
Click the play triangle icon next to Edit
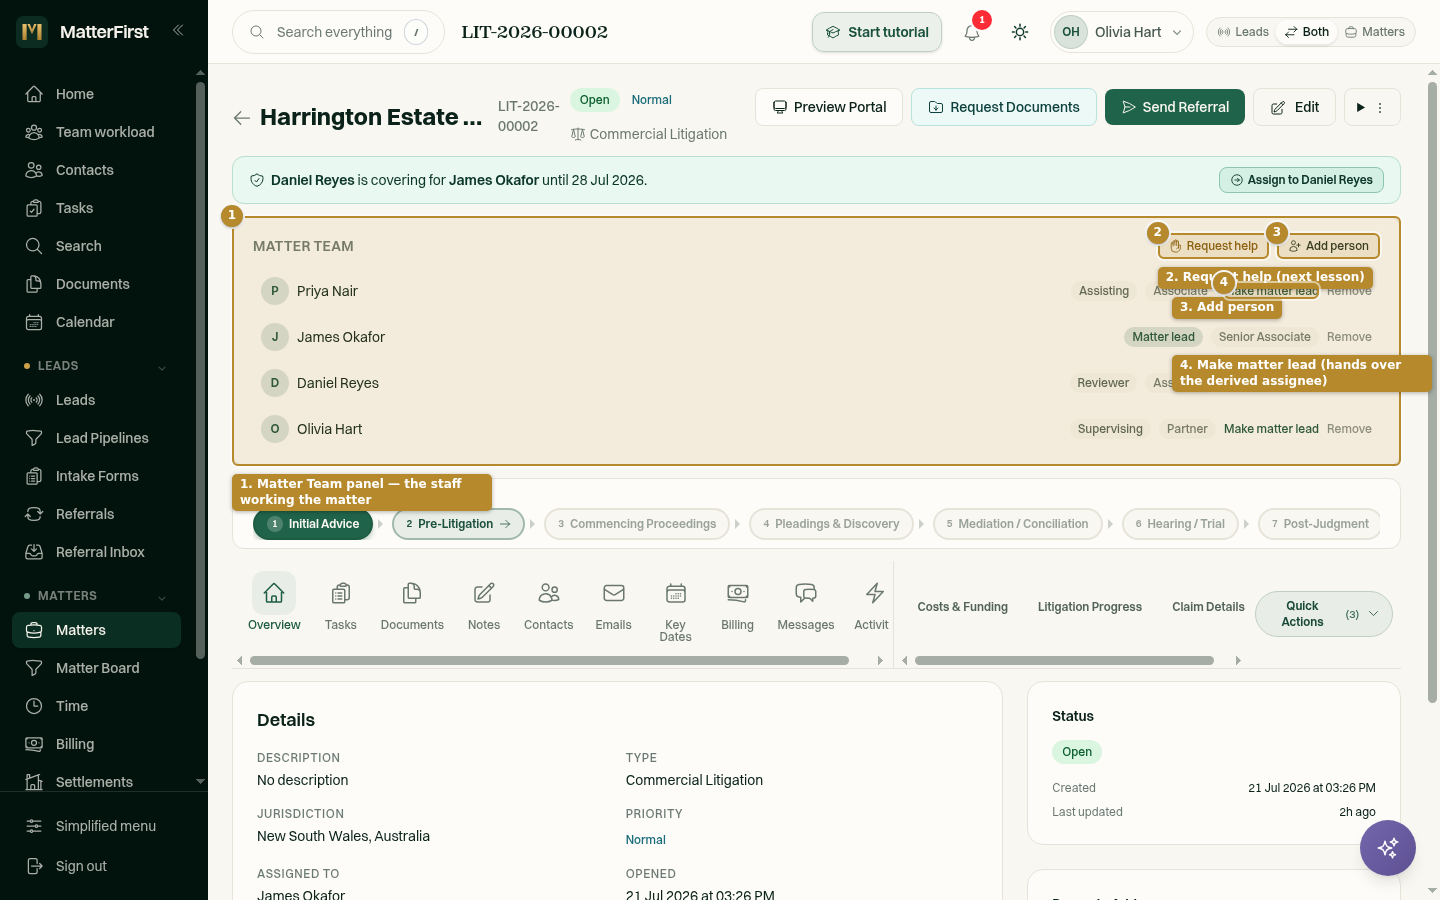(1360, 107)
